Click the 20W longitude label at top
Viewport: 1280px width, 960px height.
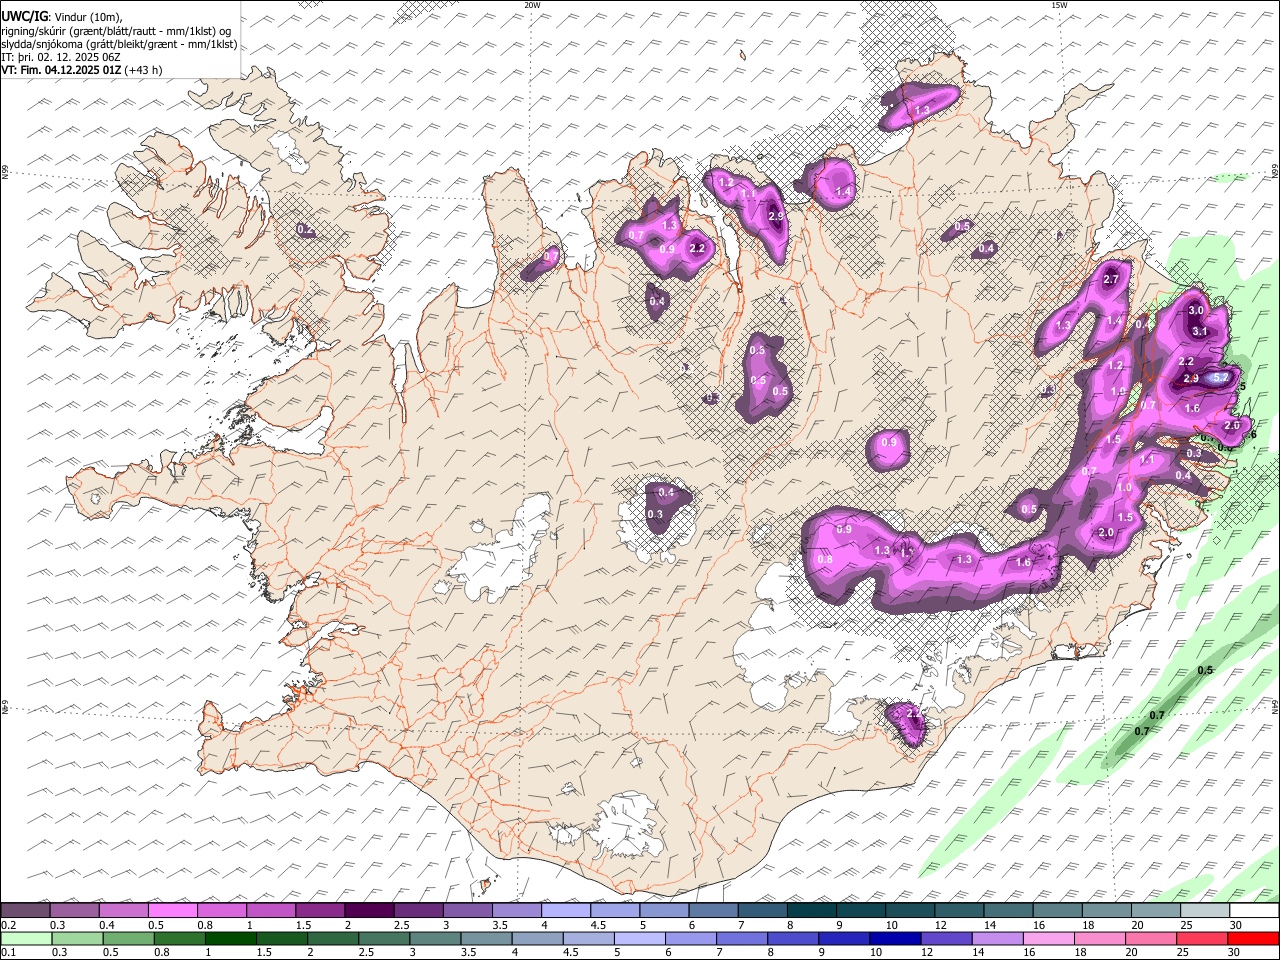533,6
